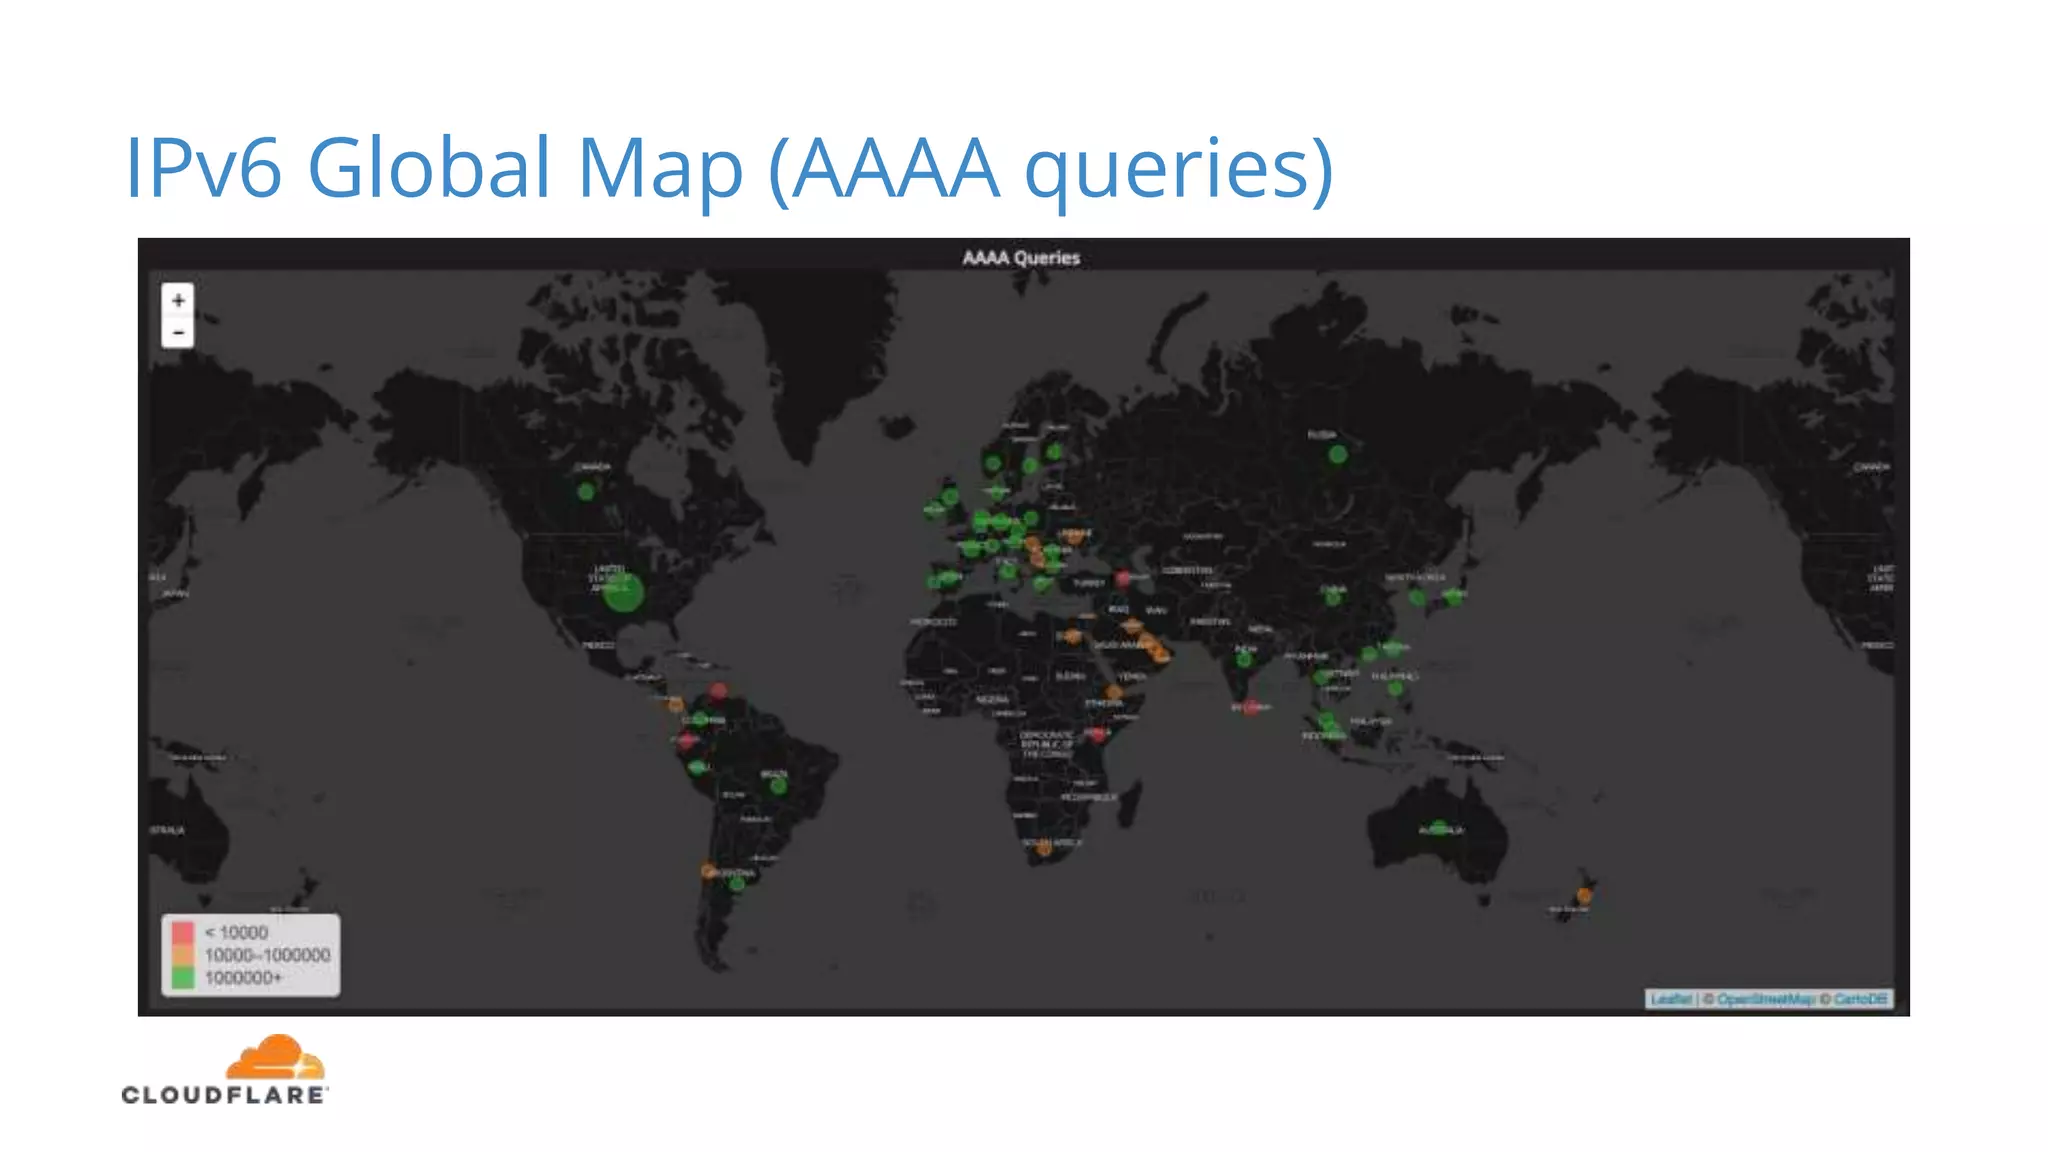
Task: Select the red marker in Kenya
Action: (1098, 735)
